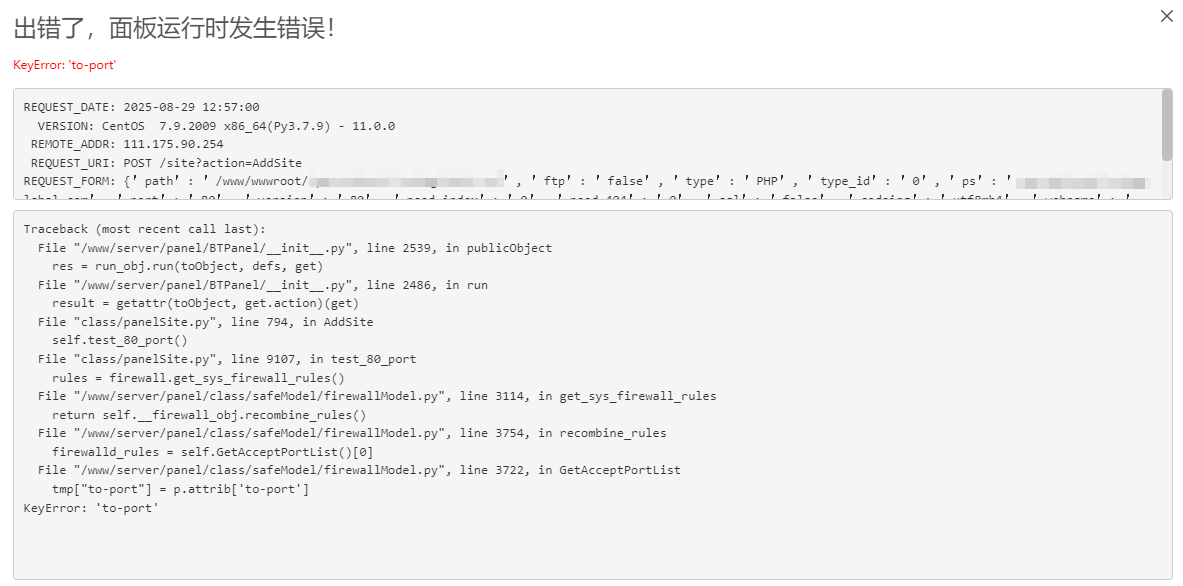
Task: Click the red KeyError 'to-port' message
Action: click(65, 65)
